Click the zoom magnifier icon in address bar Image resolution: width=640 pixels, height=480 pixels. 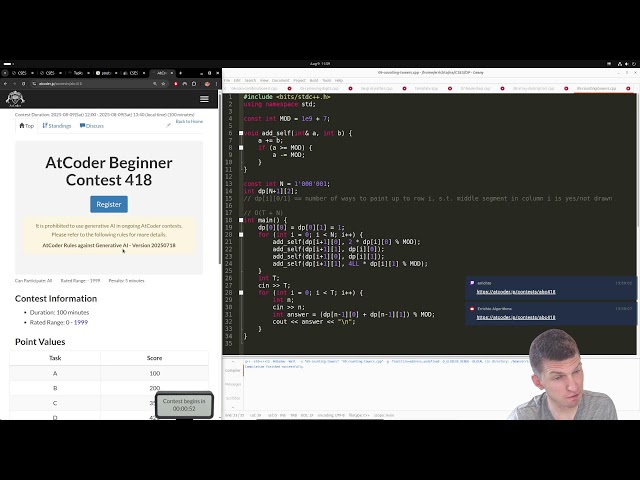coord(155,84)
